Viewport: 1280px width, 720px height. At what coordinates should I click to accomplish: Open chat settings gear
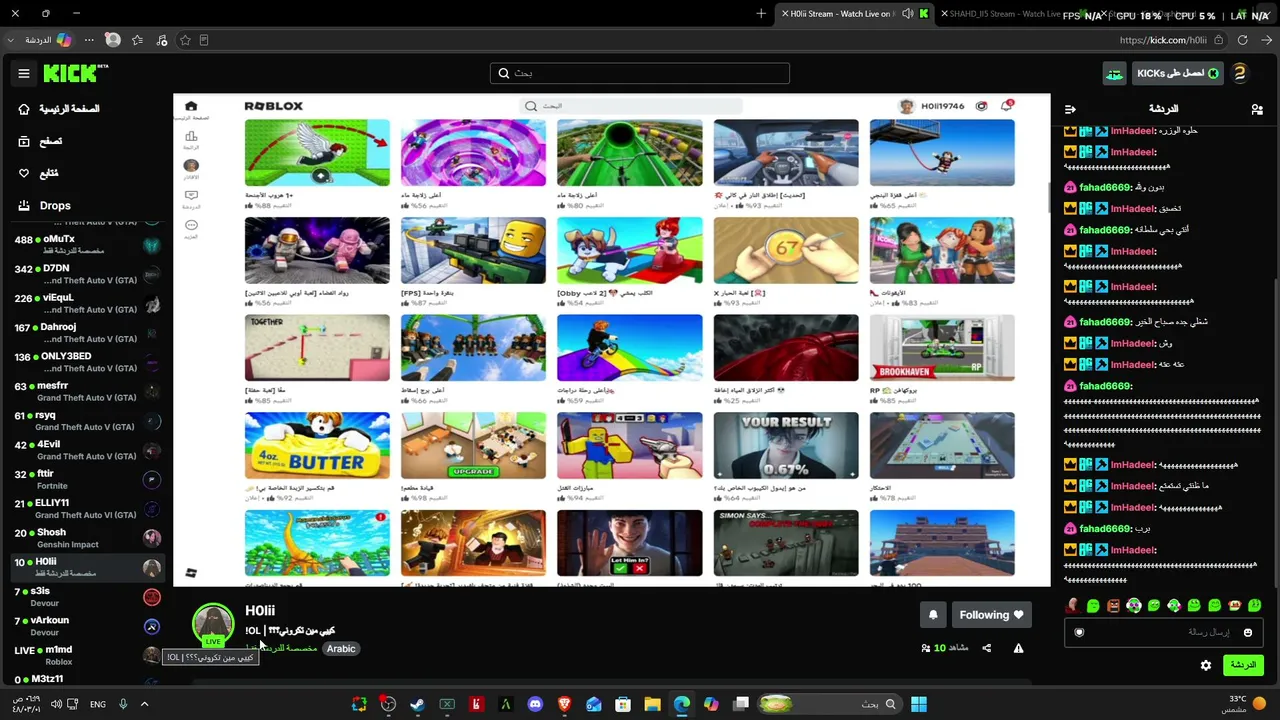(1206, 665)
